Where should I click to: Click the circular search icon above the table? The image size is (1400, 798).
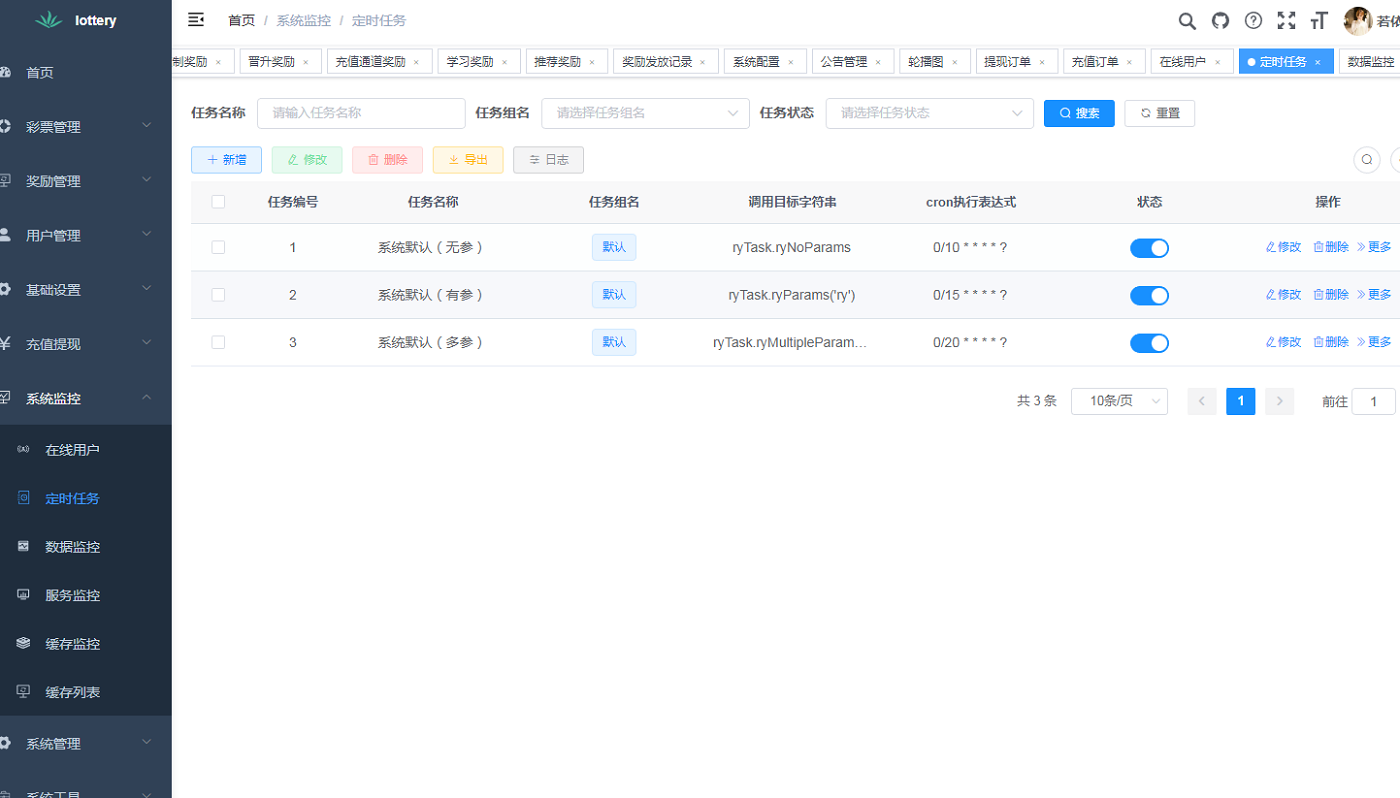(1366, 159)
